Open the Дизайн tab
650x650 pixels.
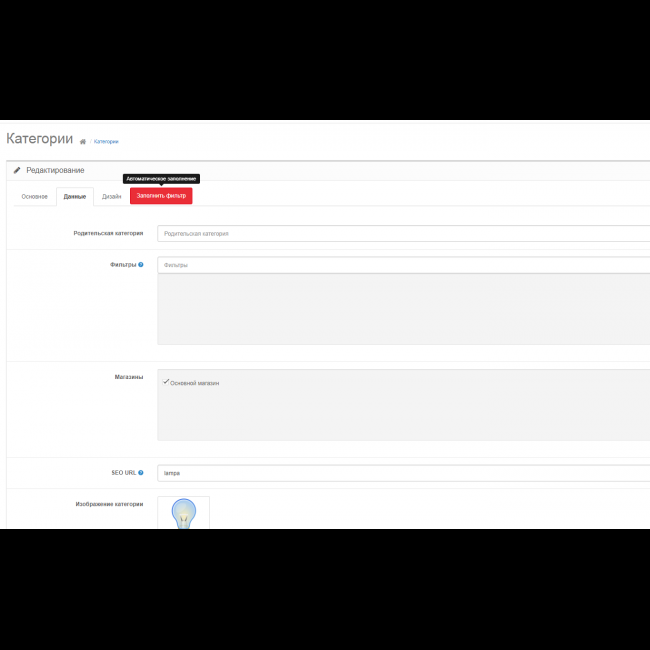pyautogui.click(x=112, y=196)
